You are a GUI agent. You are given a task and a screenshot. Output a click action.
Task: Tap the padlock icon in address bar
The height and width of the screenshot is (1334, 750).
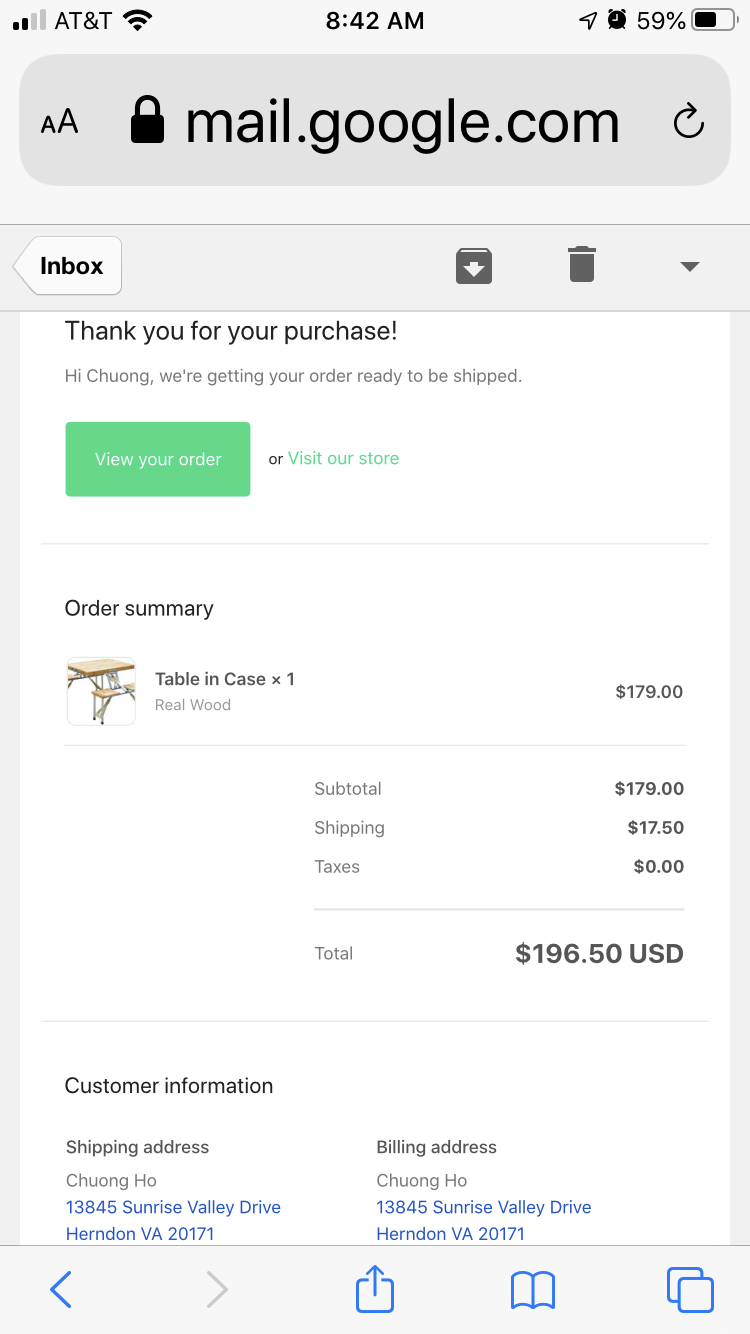tap(148, 121)
